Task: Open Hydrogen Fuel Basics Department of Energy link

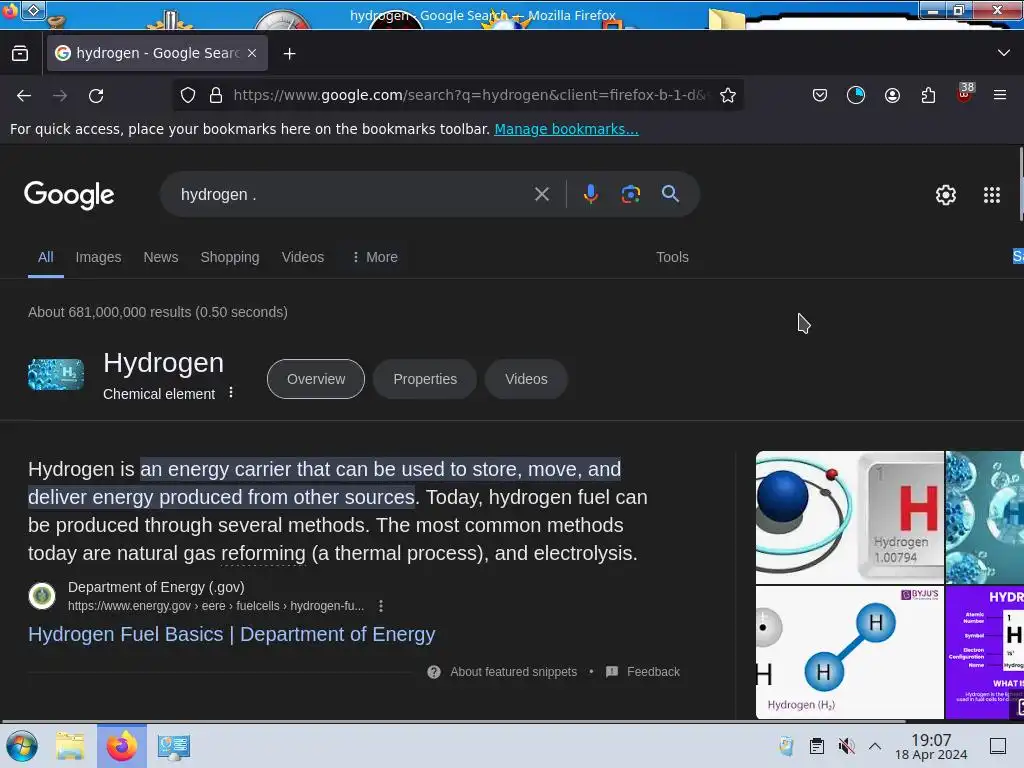Action: point(231,634)
